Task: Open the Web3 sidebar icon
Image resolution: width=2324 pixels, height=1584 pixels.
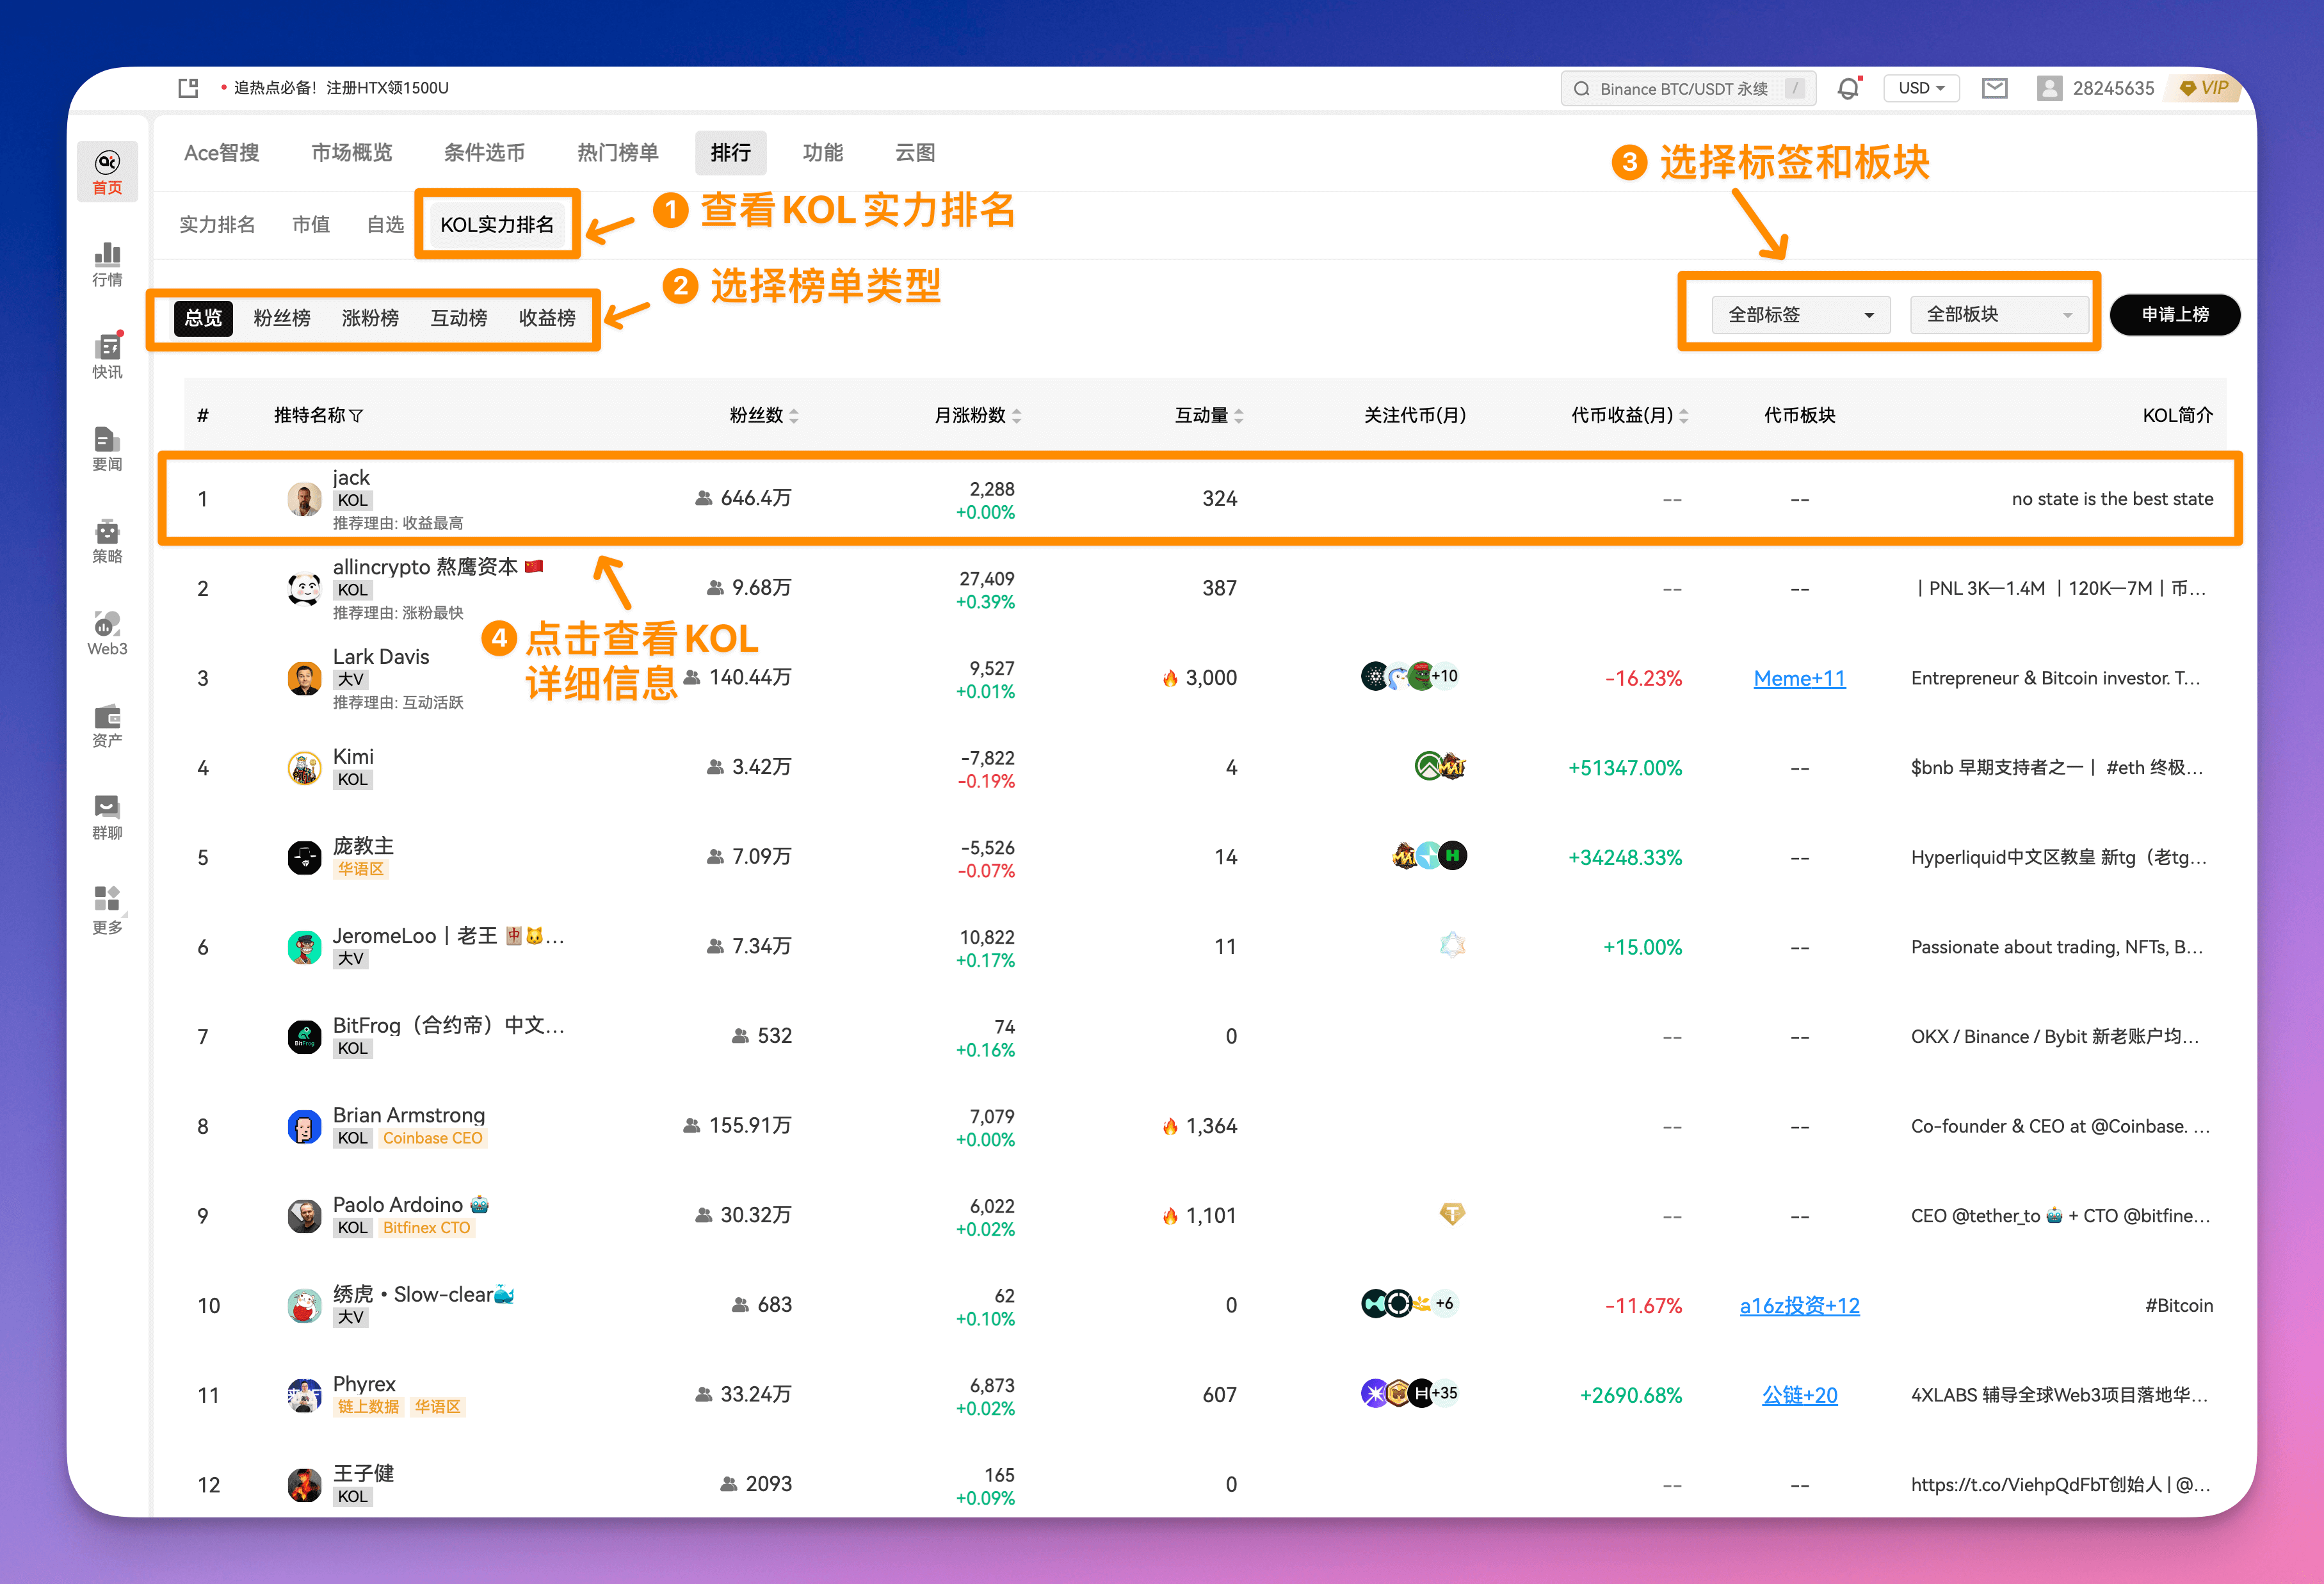Action: coord(107,633)
